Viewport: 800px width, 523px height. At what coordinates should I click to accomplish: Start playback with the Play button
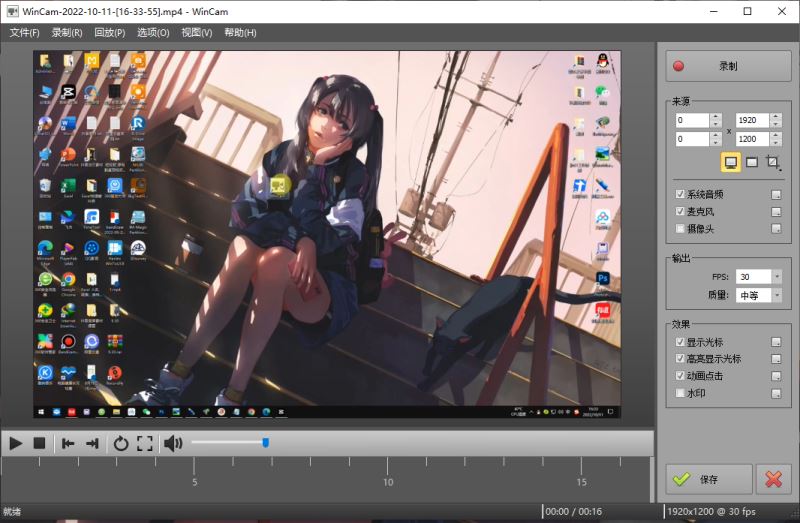15,443
